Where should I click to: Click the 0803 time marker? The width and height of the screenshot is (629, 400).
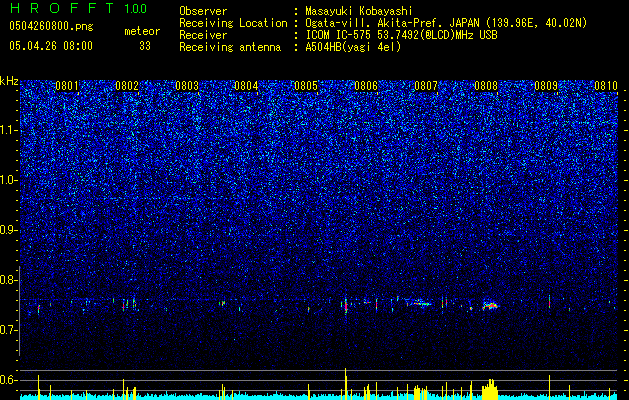[x=187, y=85]
